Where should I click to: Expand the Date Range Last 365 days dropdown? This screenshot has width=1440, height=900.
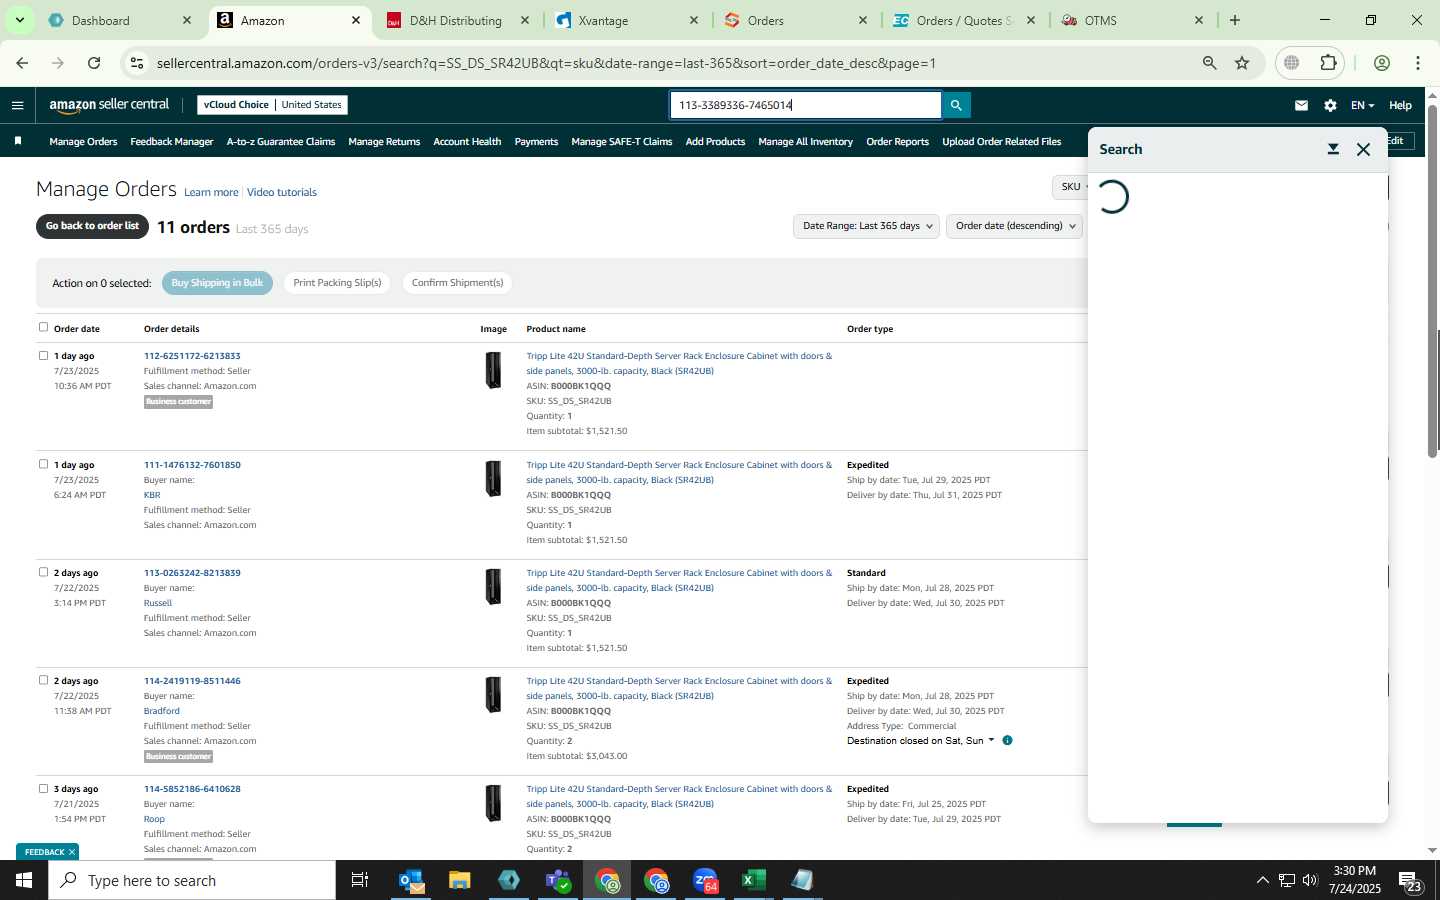coord(866,226)
